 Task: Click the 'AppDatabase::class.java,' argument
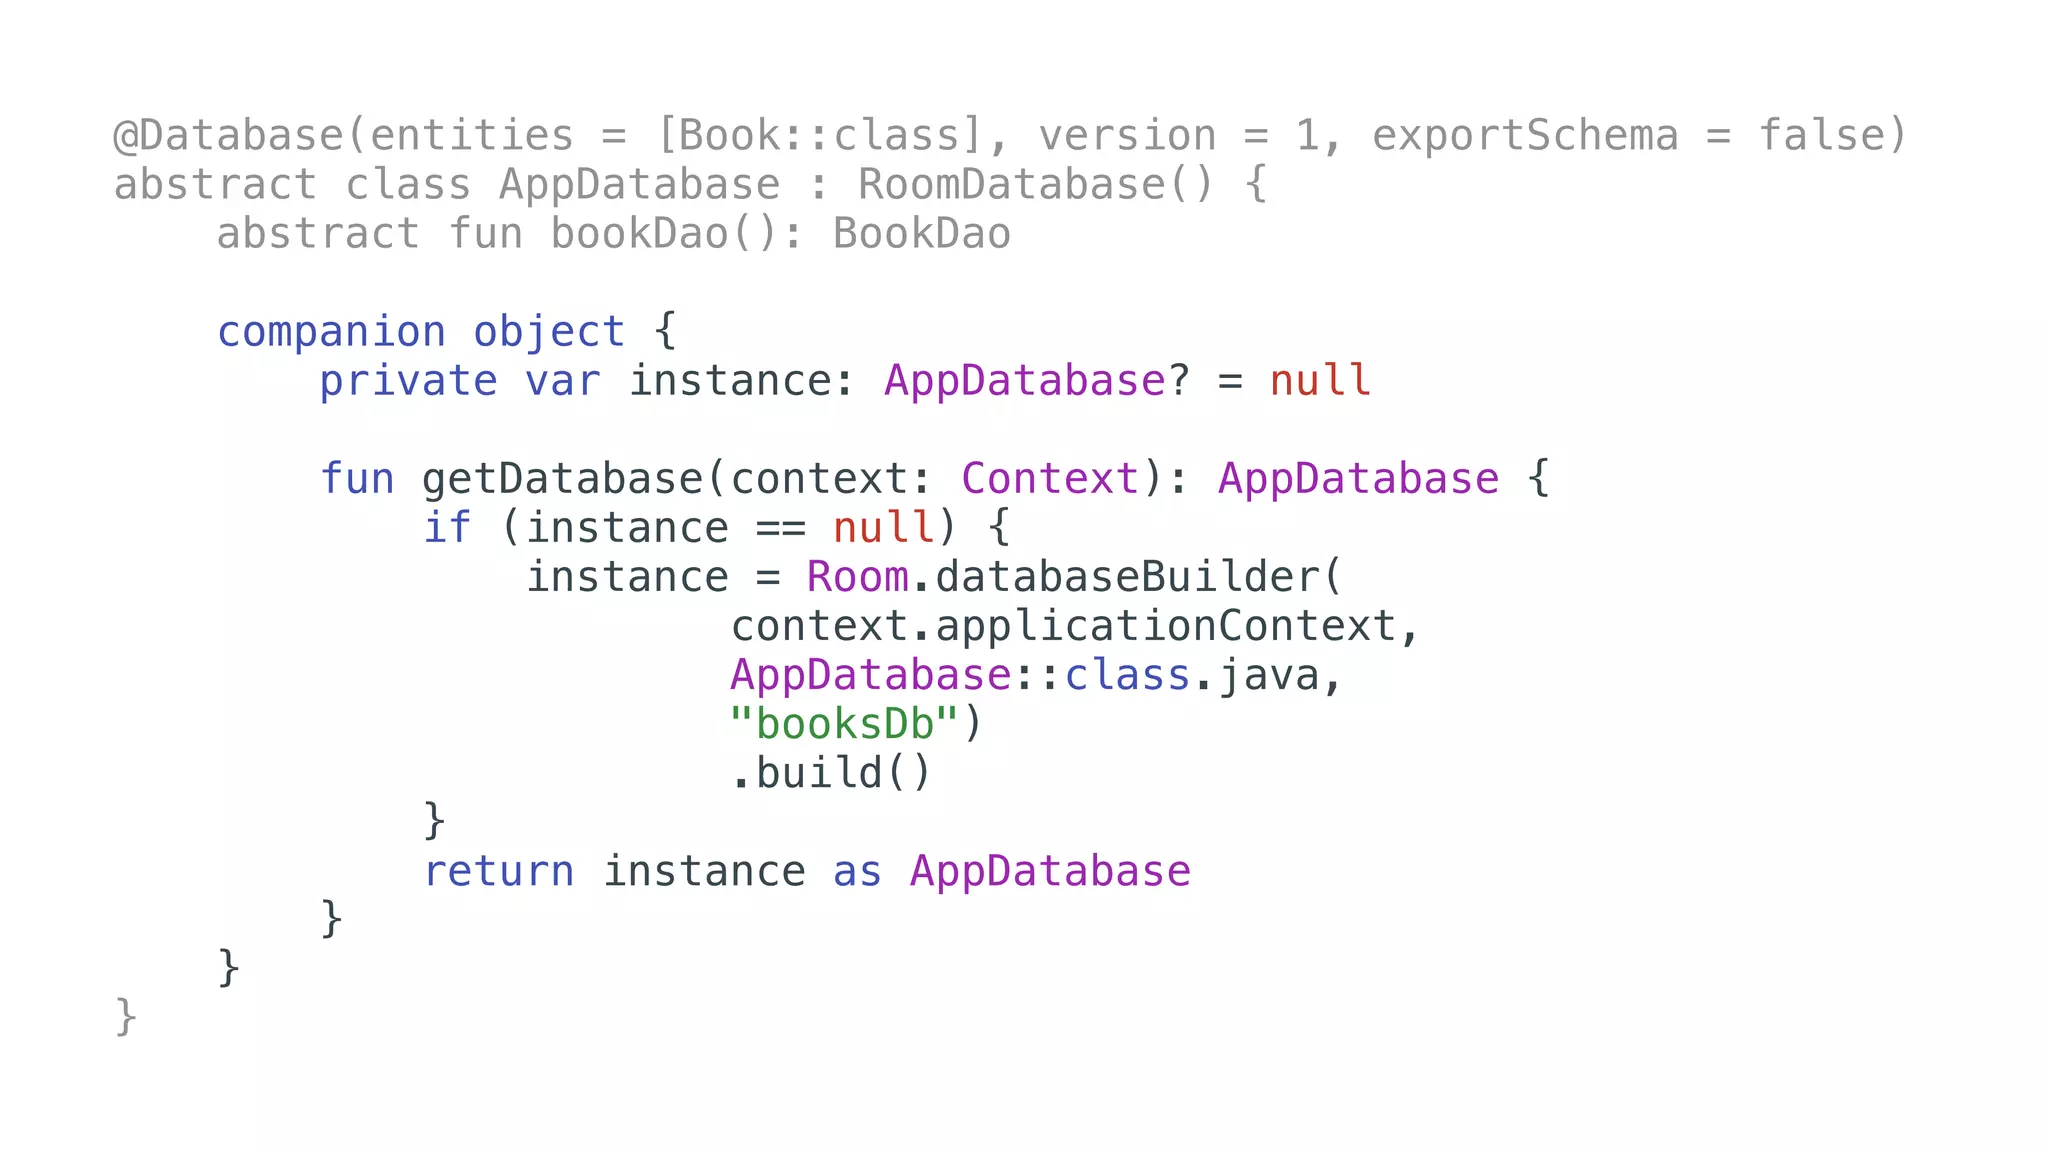1036,676
